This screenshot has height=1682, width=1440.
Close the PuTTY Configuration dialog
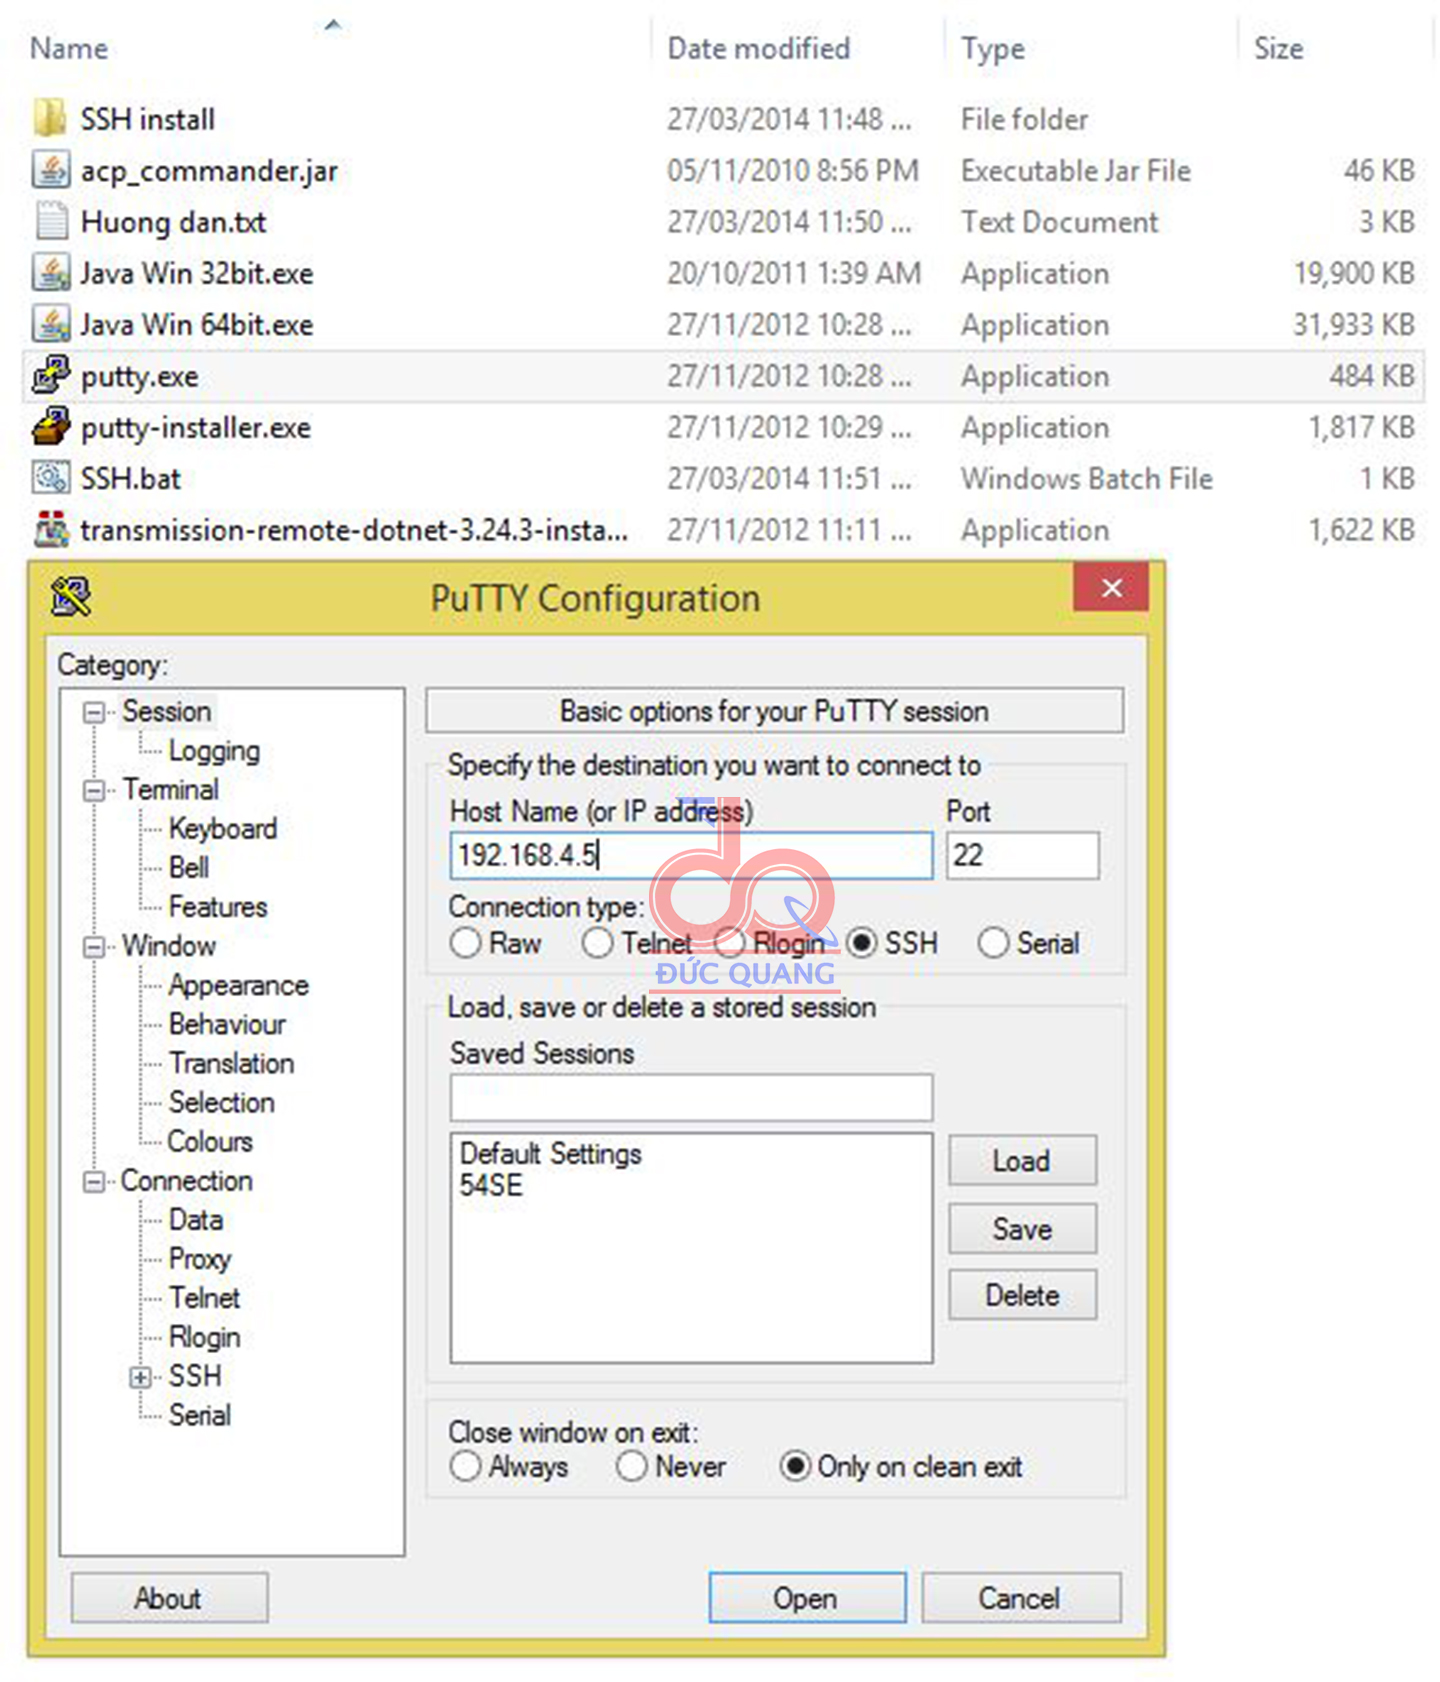(x=1110, y=588)
